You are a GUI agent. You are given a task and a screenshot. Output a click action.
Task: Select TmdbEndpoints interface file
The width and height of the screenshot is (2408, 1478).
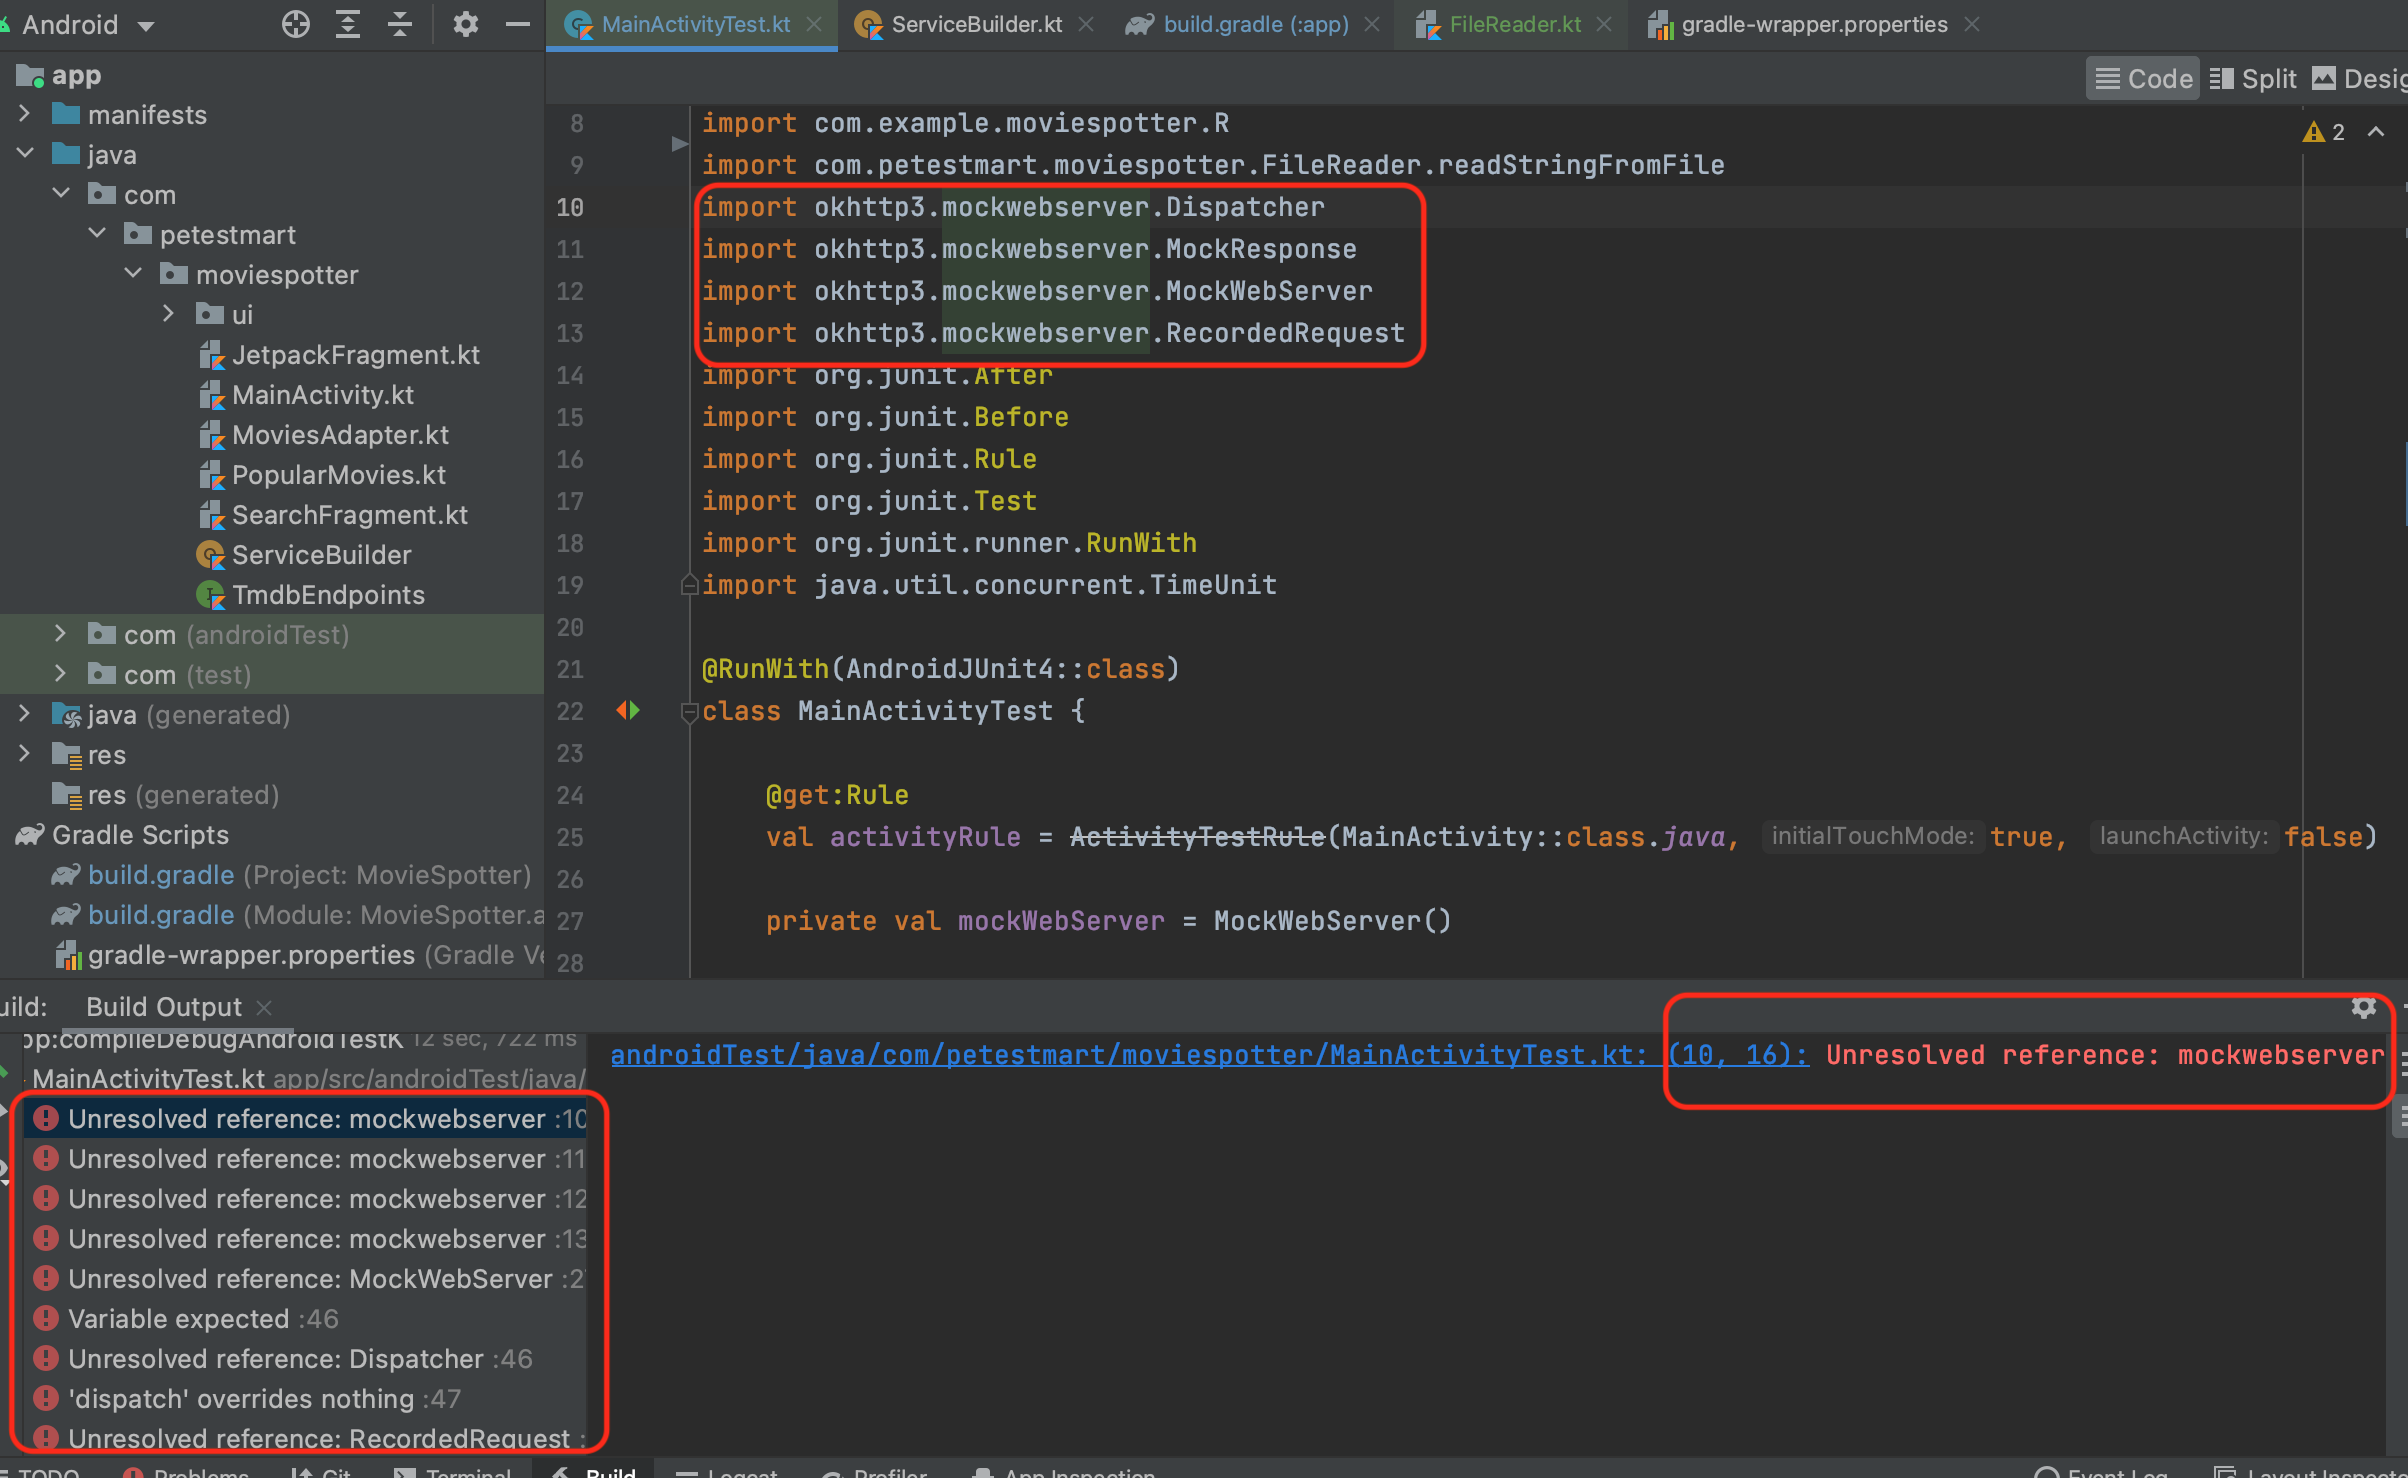coord(311,595)
